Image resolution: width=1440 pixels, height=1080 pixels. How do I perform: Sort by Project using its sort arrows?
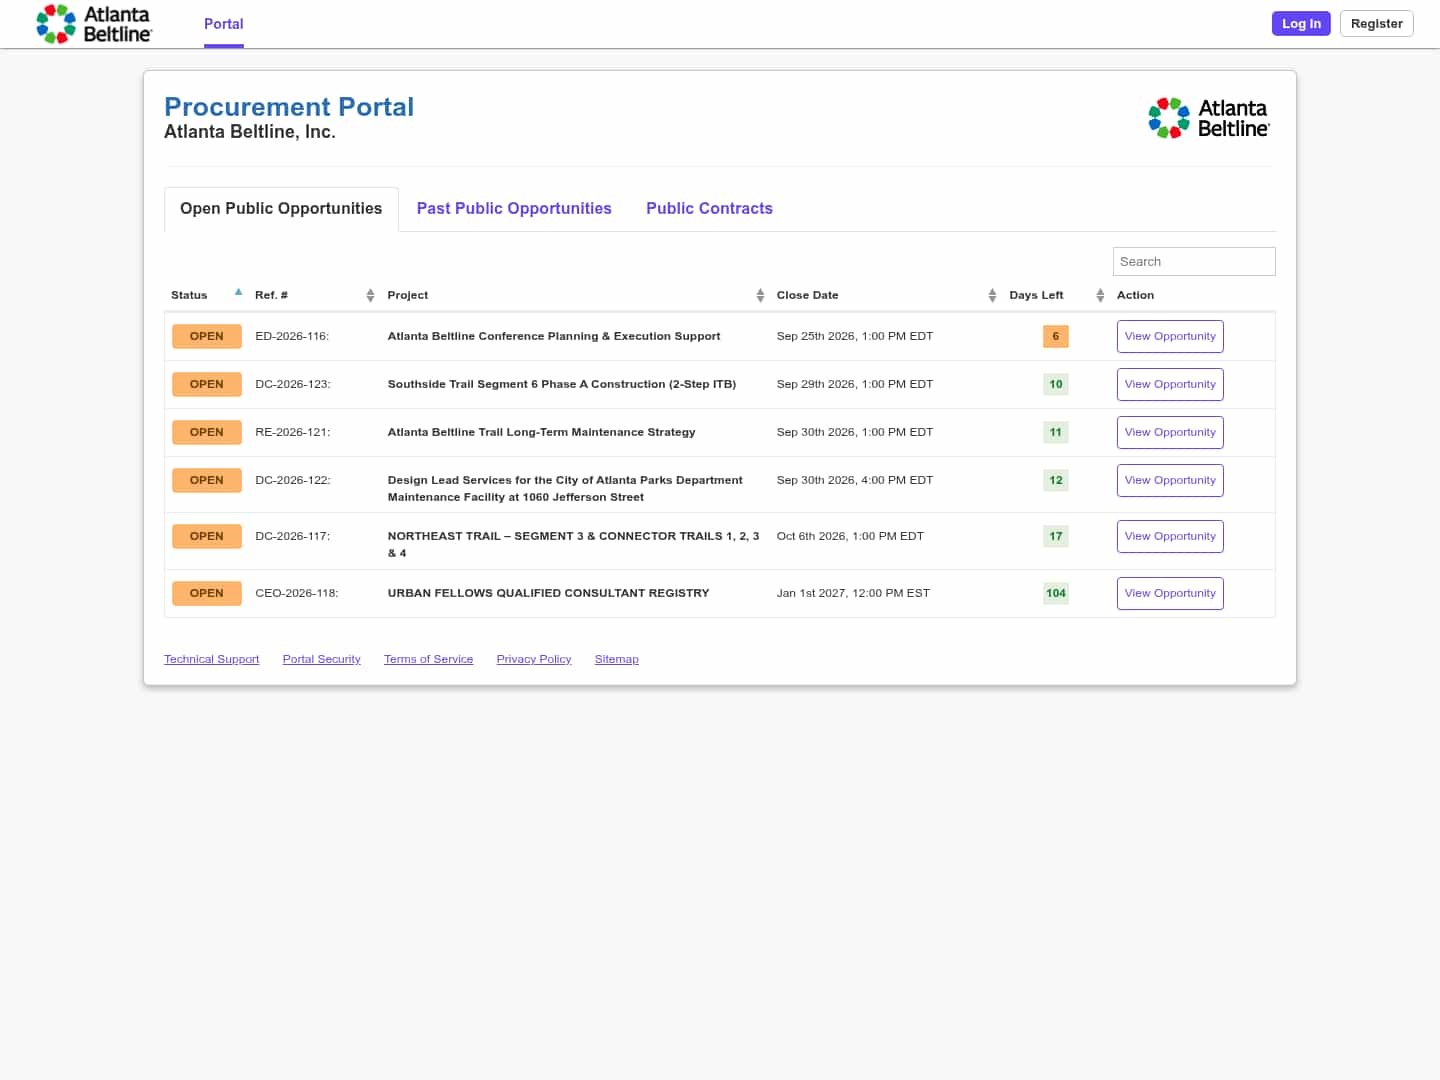760,295
